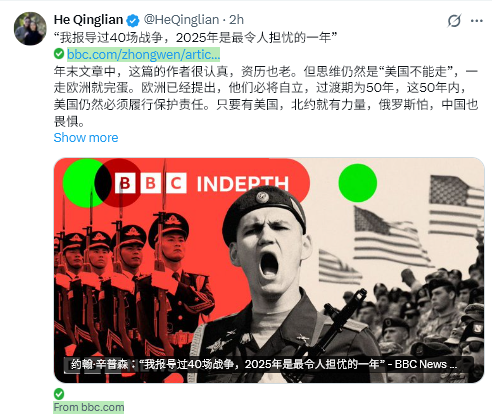Open He Qinglian's profile avatar
The height and width of the screenshot is (418, 492).
[x=30, y=29]
